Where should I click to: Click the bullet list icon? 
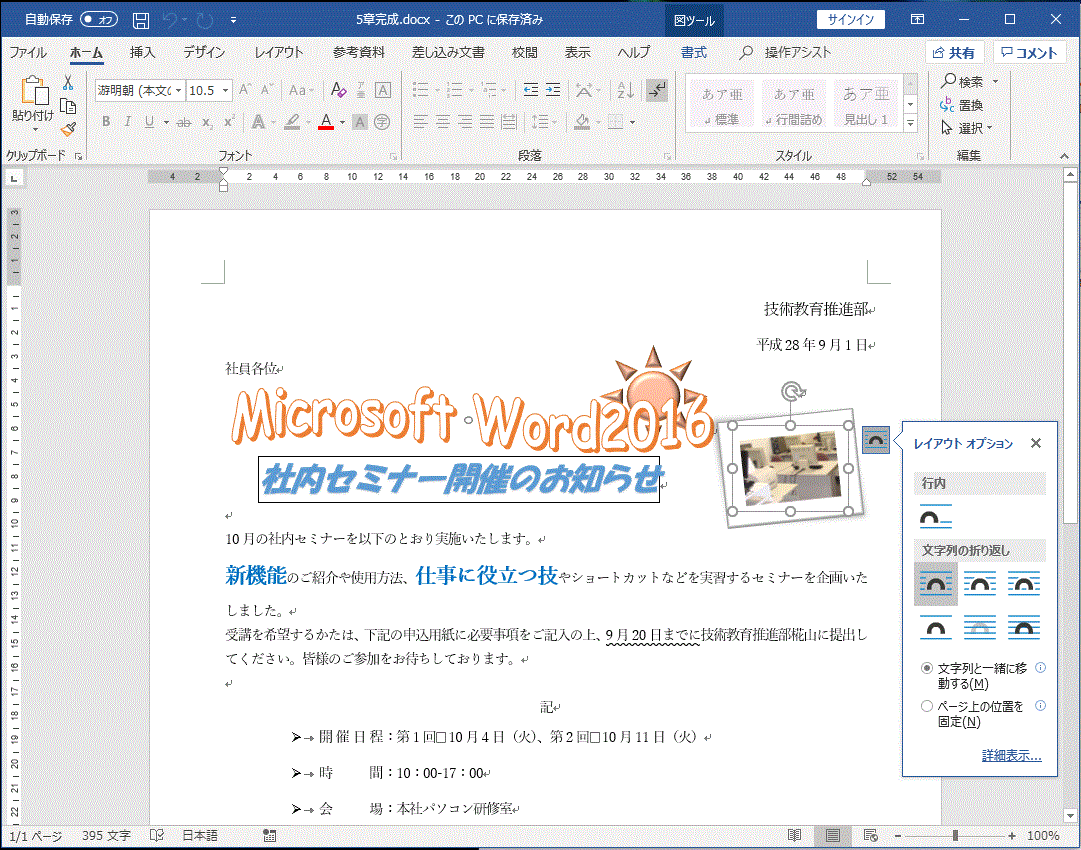point(420,90)
